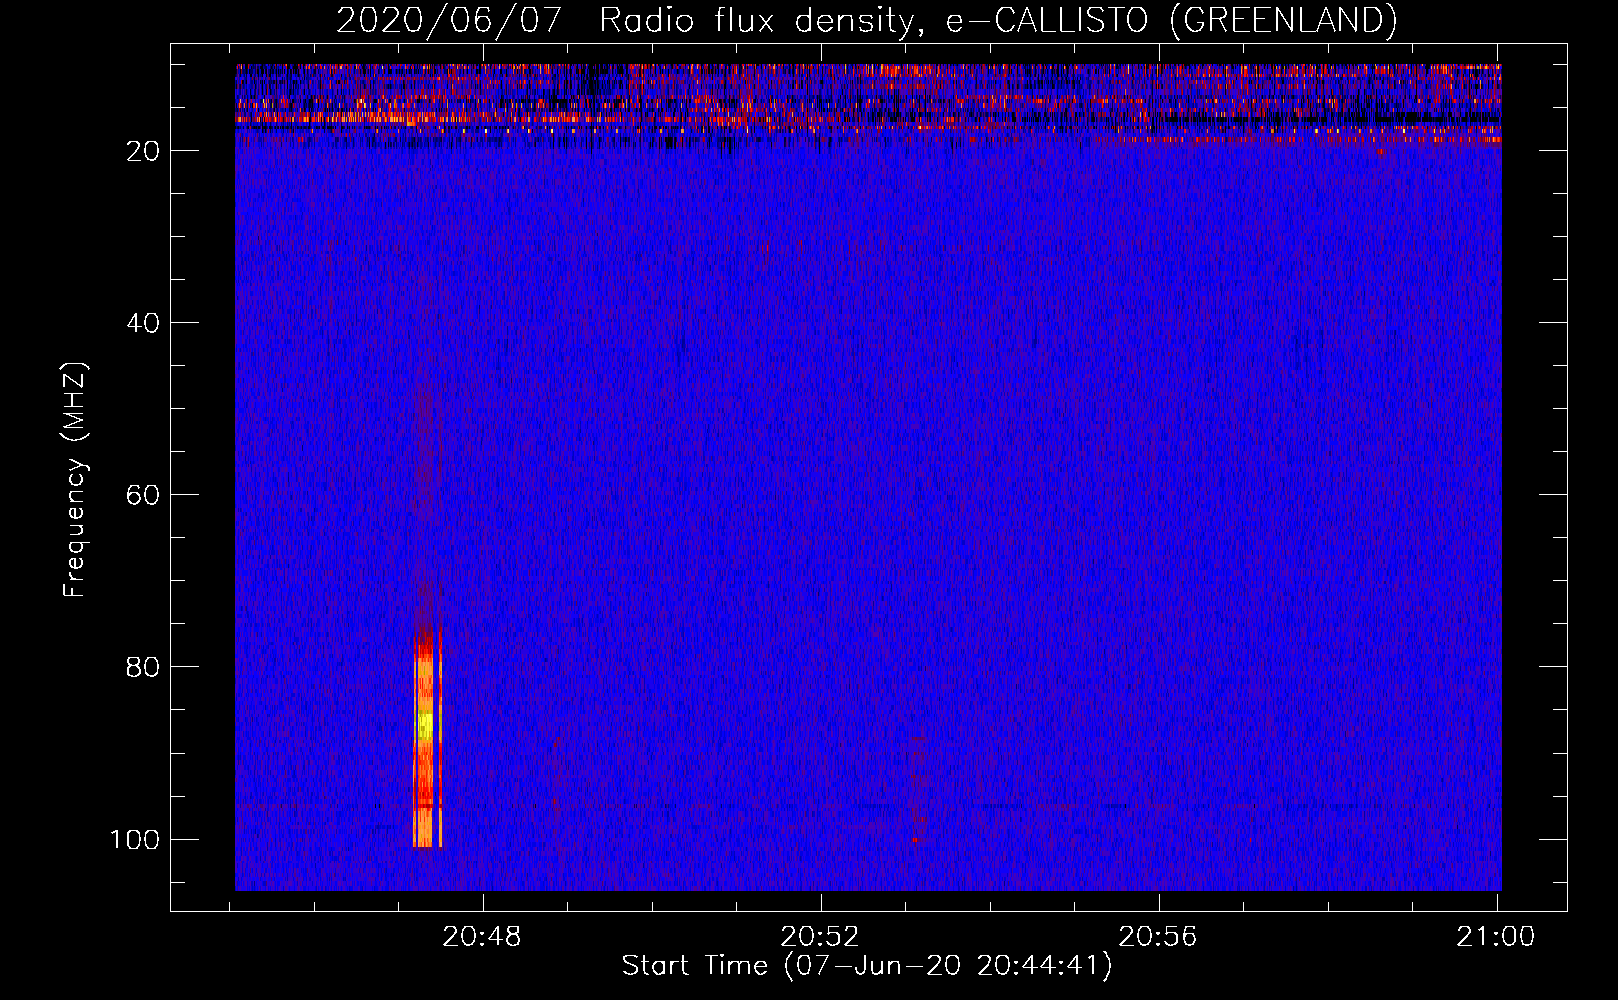Screen dimensions: 1618x1000
Task: Select the 40 MHz frequency tick label
Action: coord(144,323)
